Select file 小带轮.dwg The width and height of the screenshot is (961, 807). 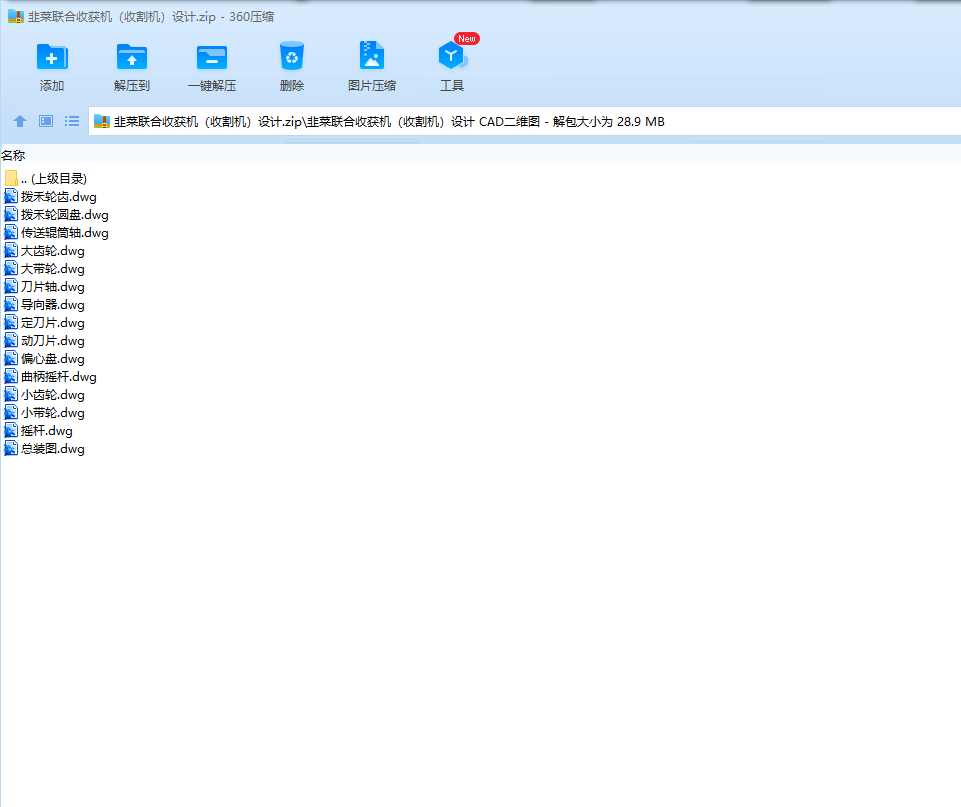tap(44, 412)
